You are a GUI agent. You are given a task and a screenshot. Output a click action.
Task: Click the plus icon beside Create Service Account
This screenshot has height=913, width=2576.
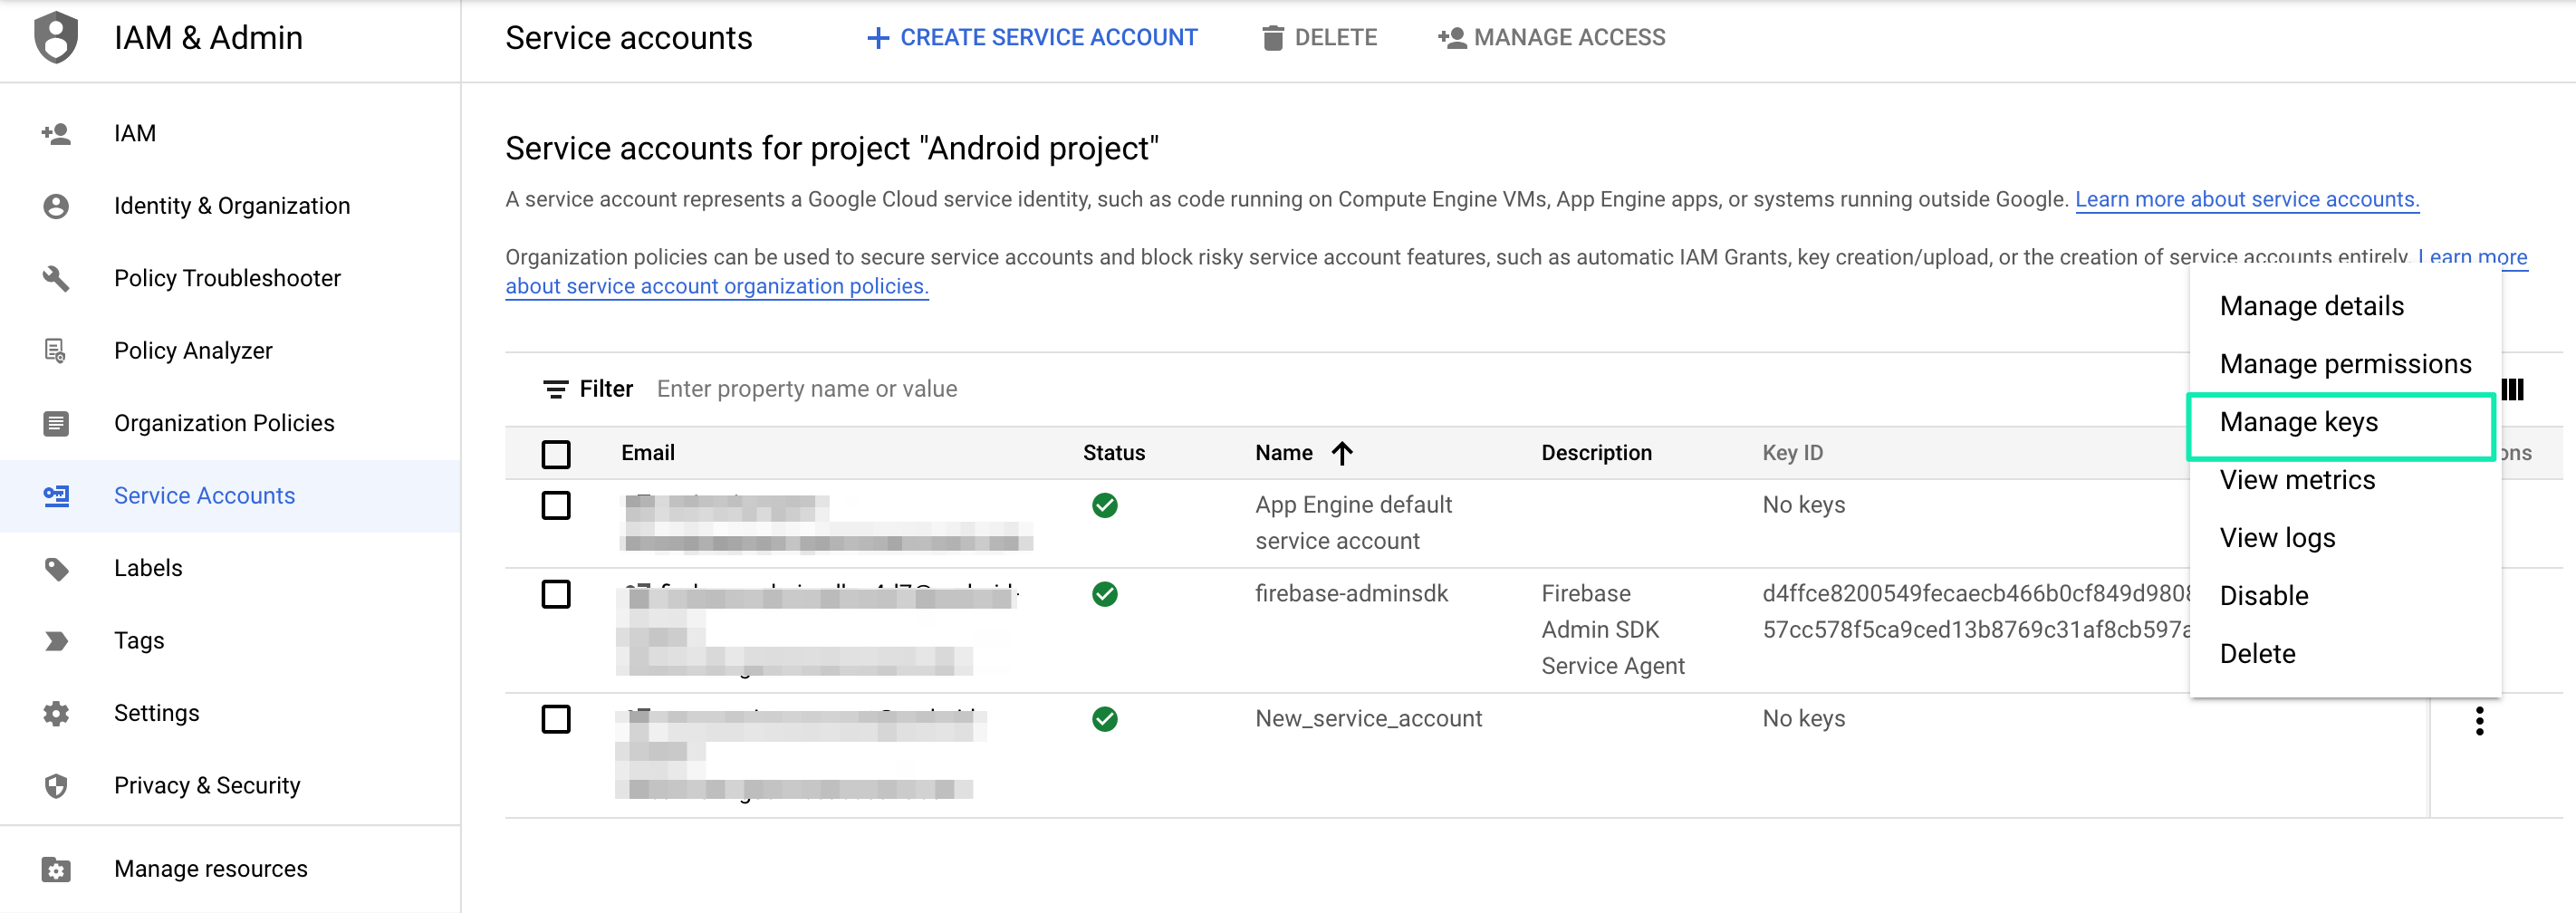pyautogui.click(x=877, y=38)
